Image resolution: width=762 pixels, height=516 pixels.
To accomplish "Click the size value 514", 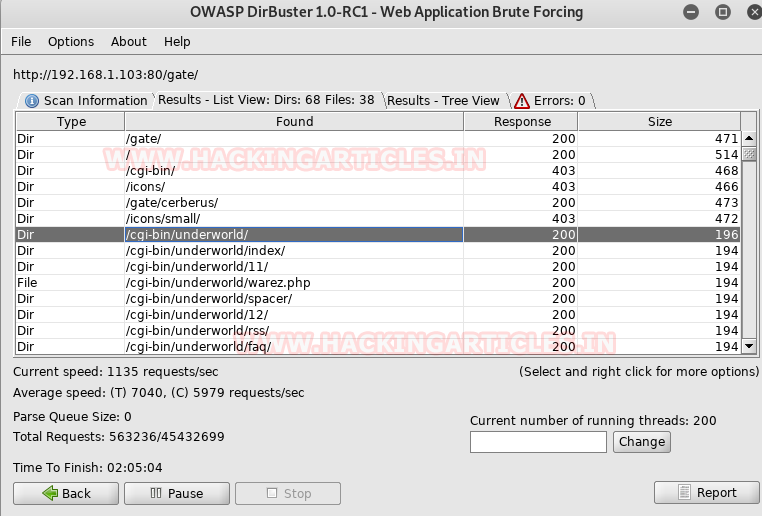I will coord(726,155).
